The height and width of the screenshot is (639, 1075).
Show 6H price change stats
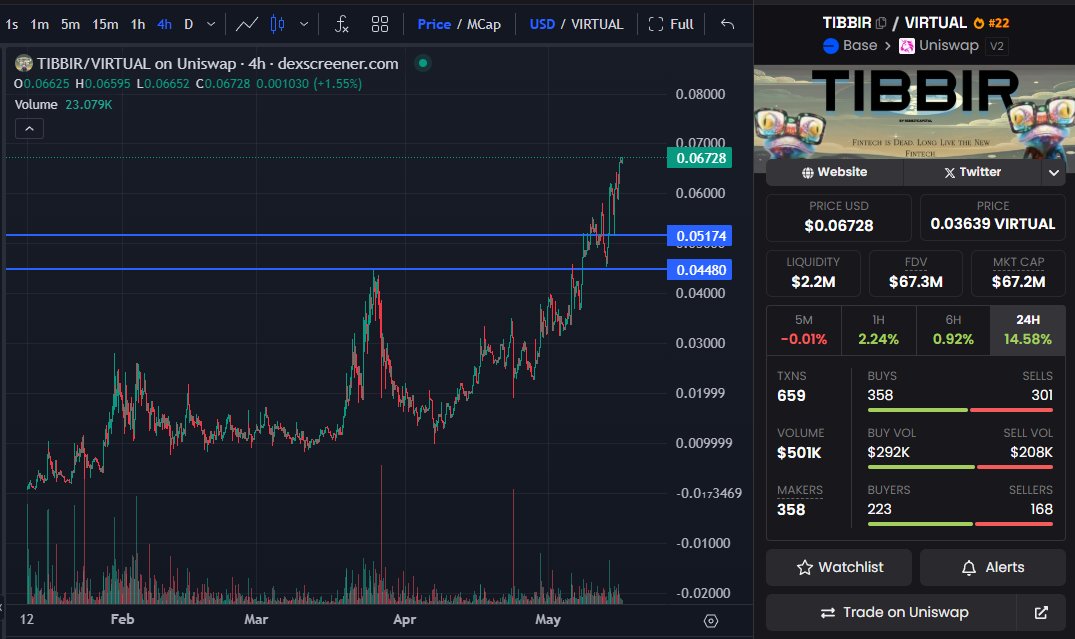[x=953, y=330]
